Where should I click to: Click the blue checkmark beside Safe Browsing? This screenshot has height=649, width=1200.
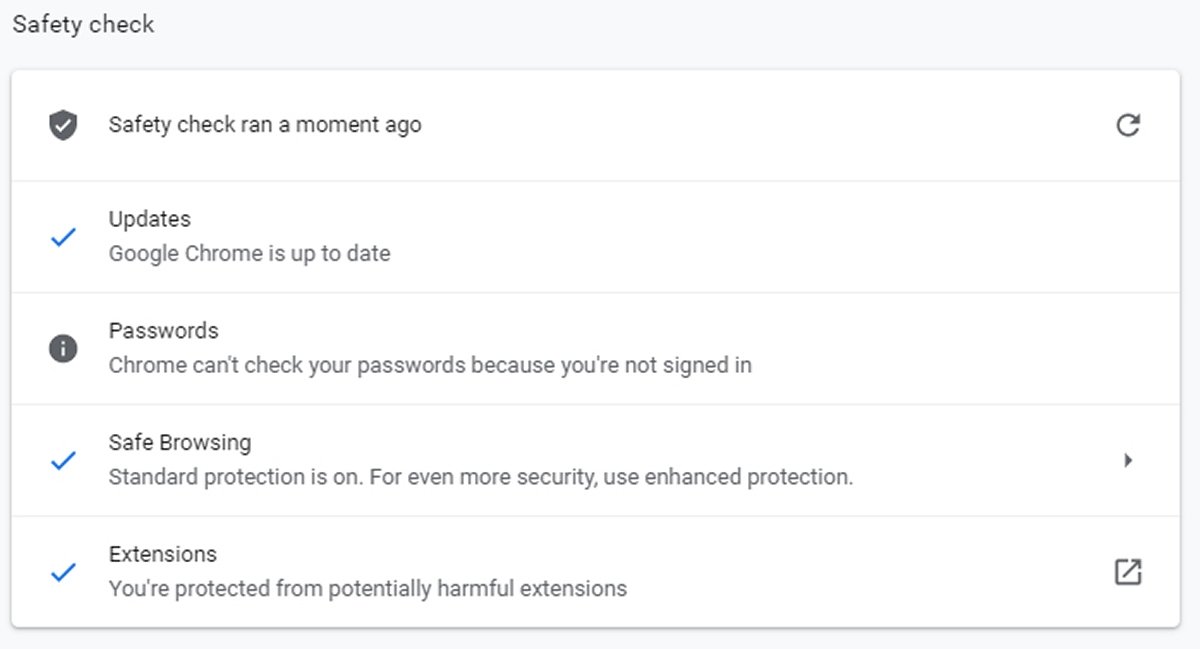pyautogui.click(x=63, y=461)
